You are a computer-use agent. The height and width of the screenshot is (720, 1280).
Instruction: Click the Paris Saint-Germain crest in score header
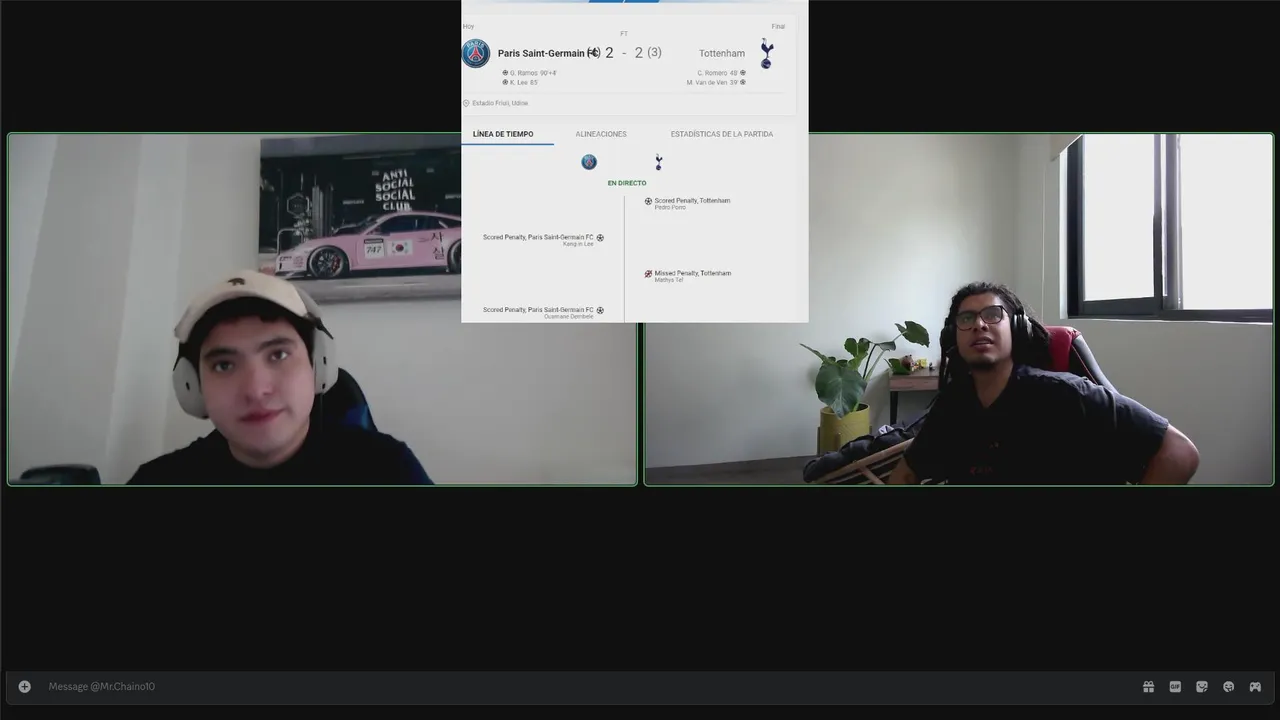point(476,53)
